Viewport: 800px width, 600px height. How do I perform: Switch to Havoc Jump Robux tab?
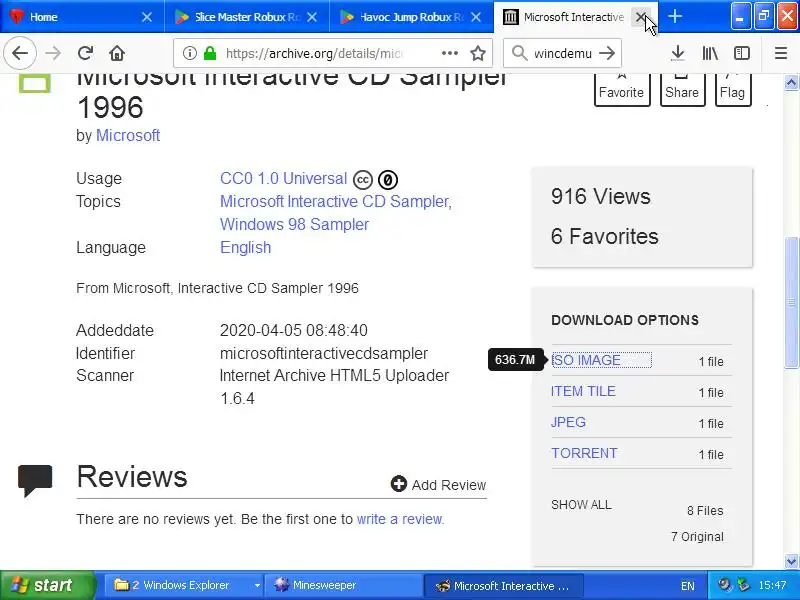411,17
